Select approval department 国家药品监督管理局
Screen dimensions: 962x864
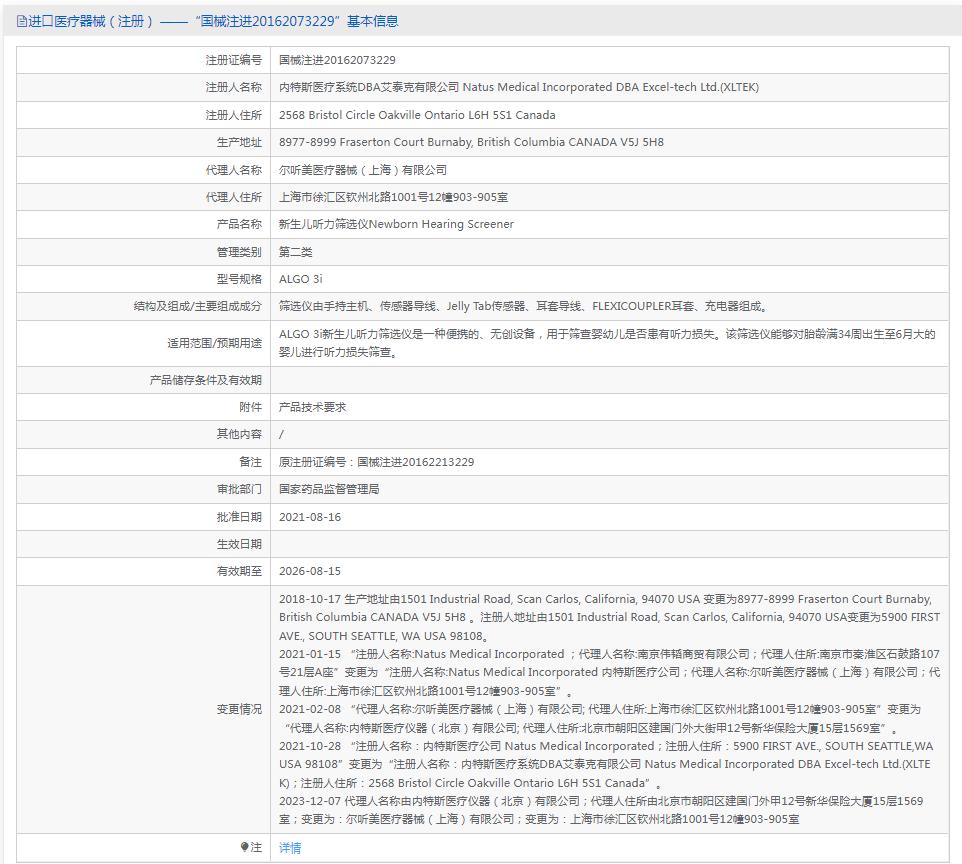click(x=329, y=489)
